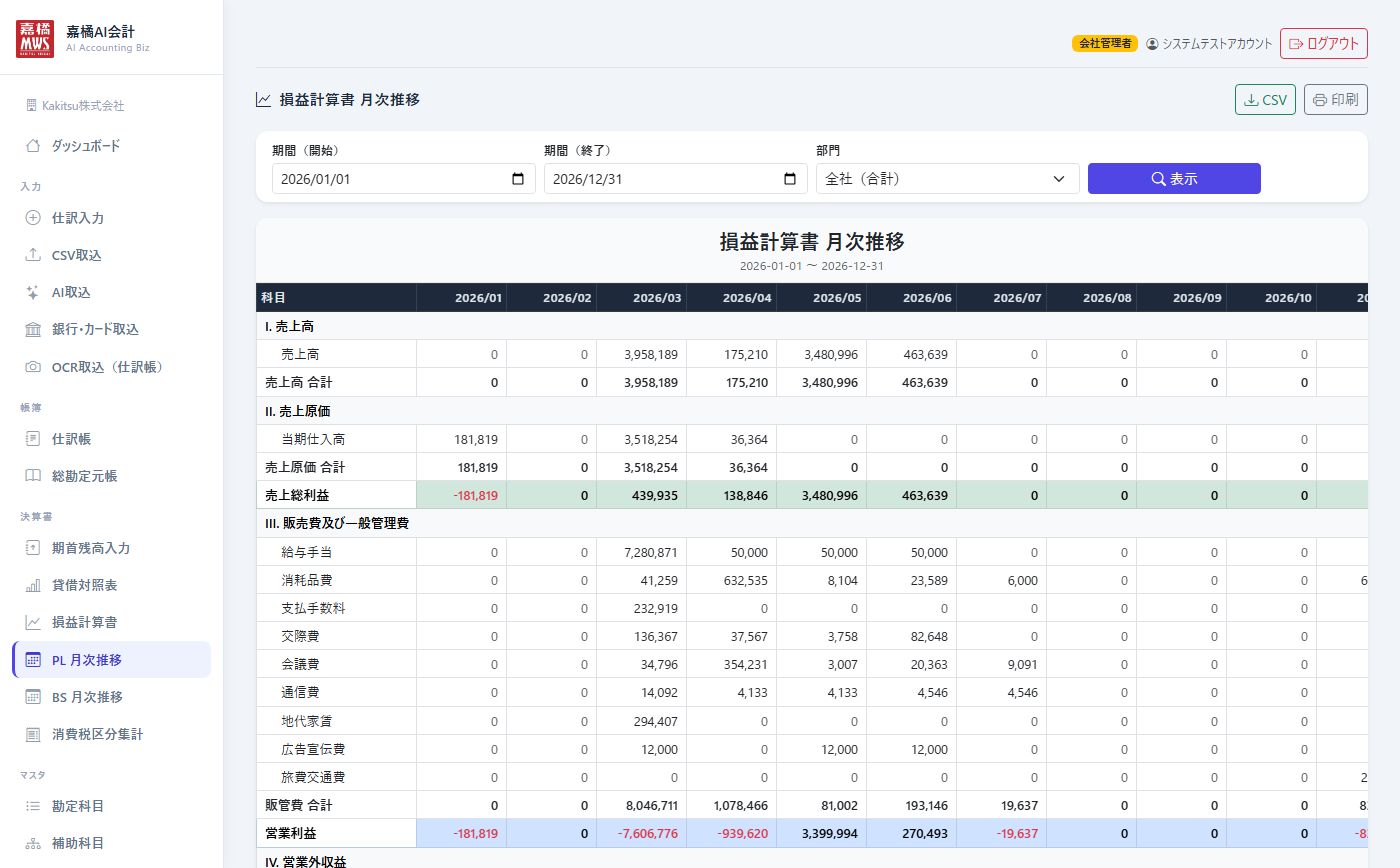1400x868 pixels.
Task: Go to 勘定科目 master page
Action: tap(112, 806)
